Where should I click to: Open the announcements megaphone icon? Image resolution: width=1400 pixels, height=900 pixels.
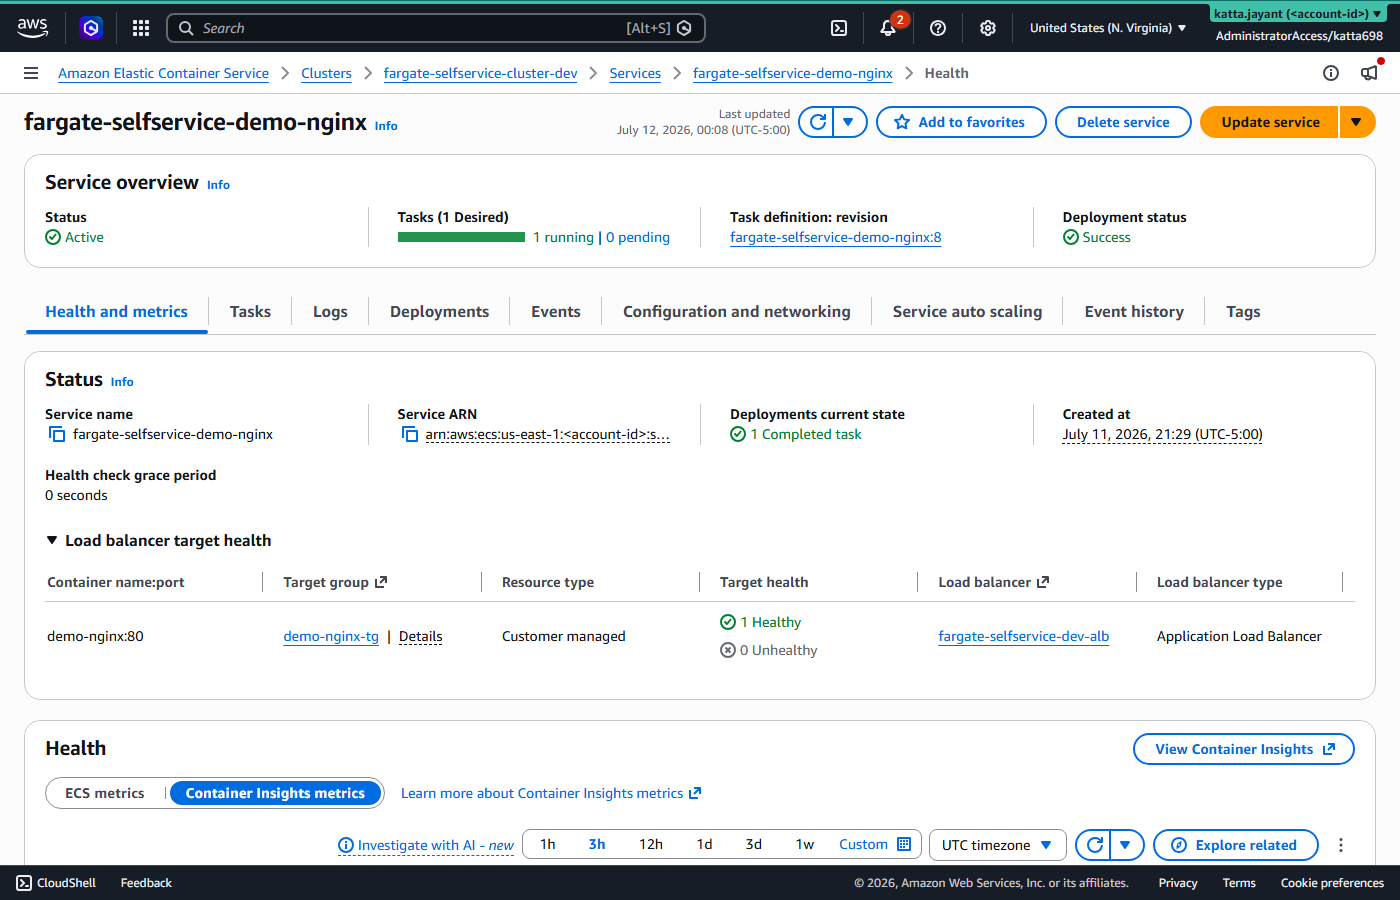pyautogui.click(x=1369, y=73)
